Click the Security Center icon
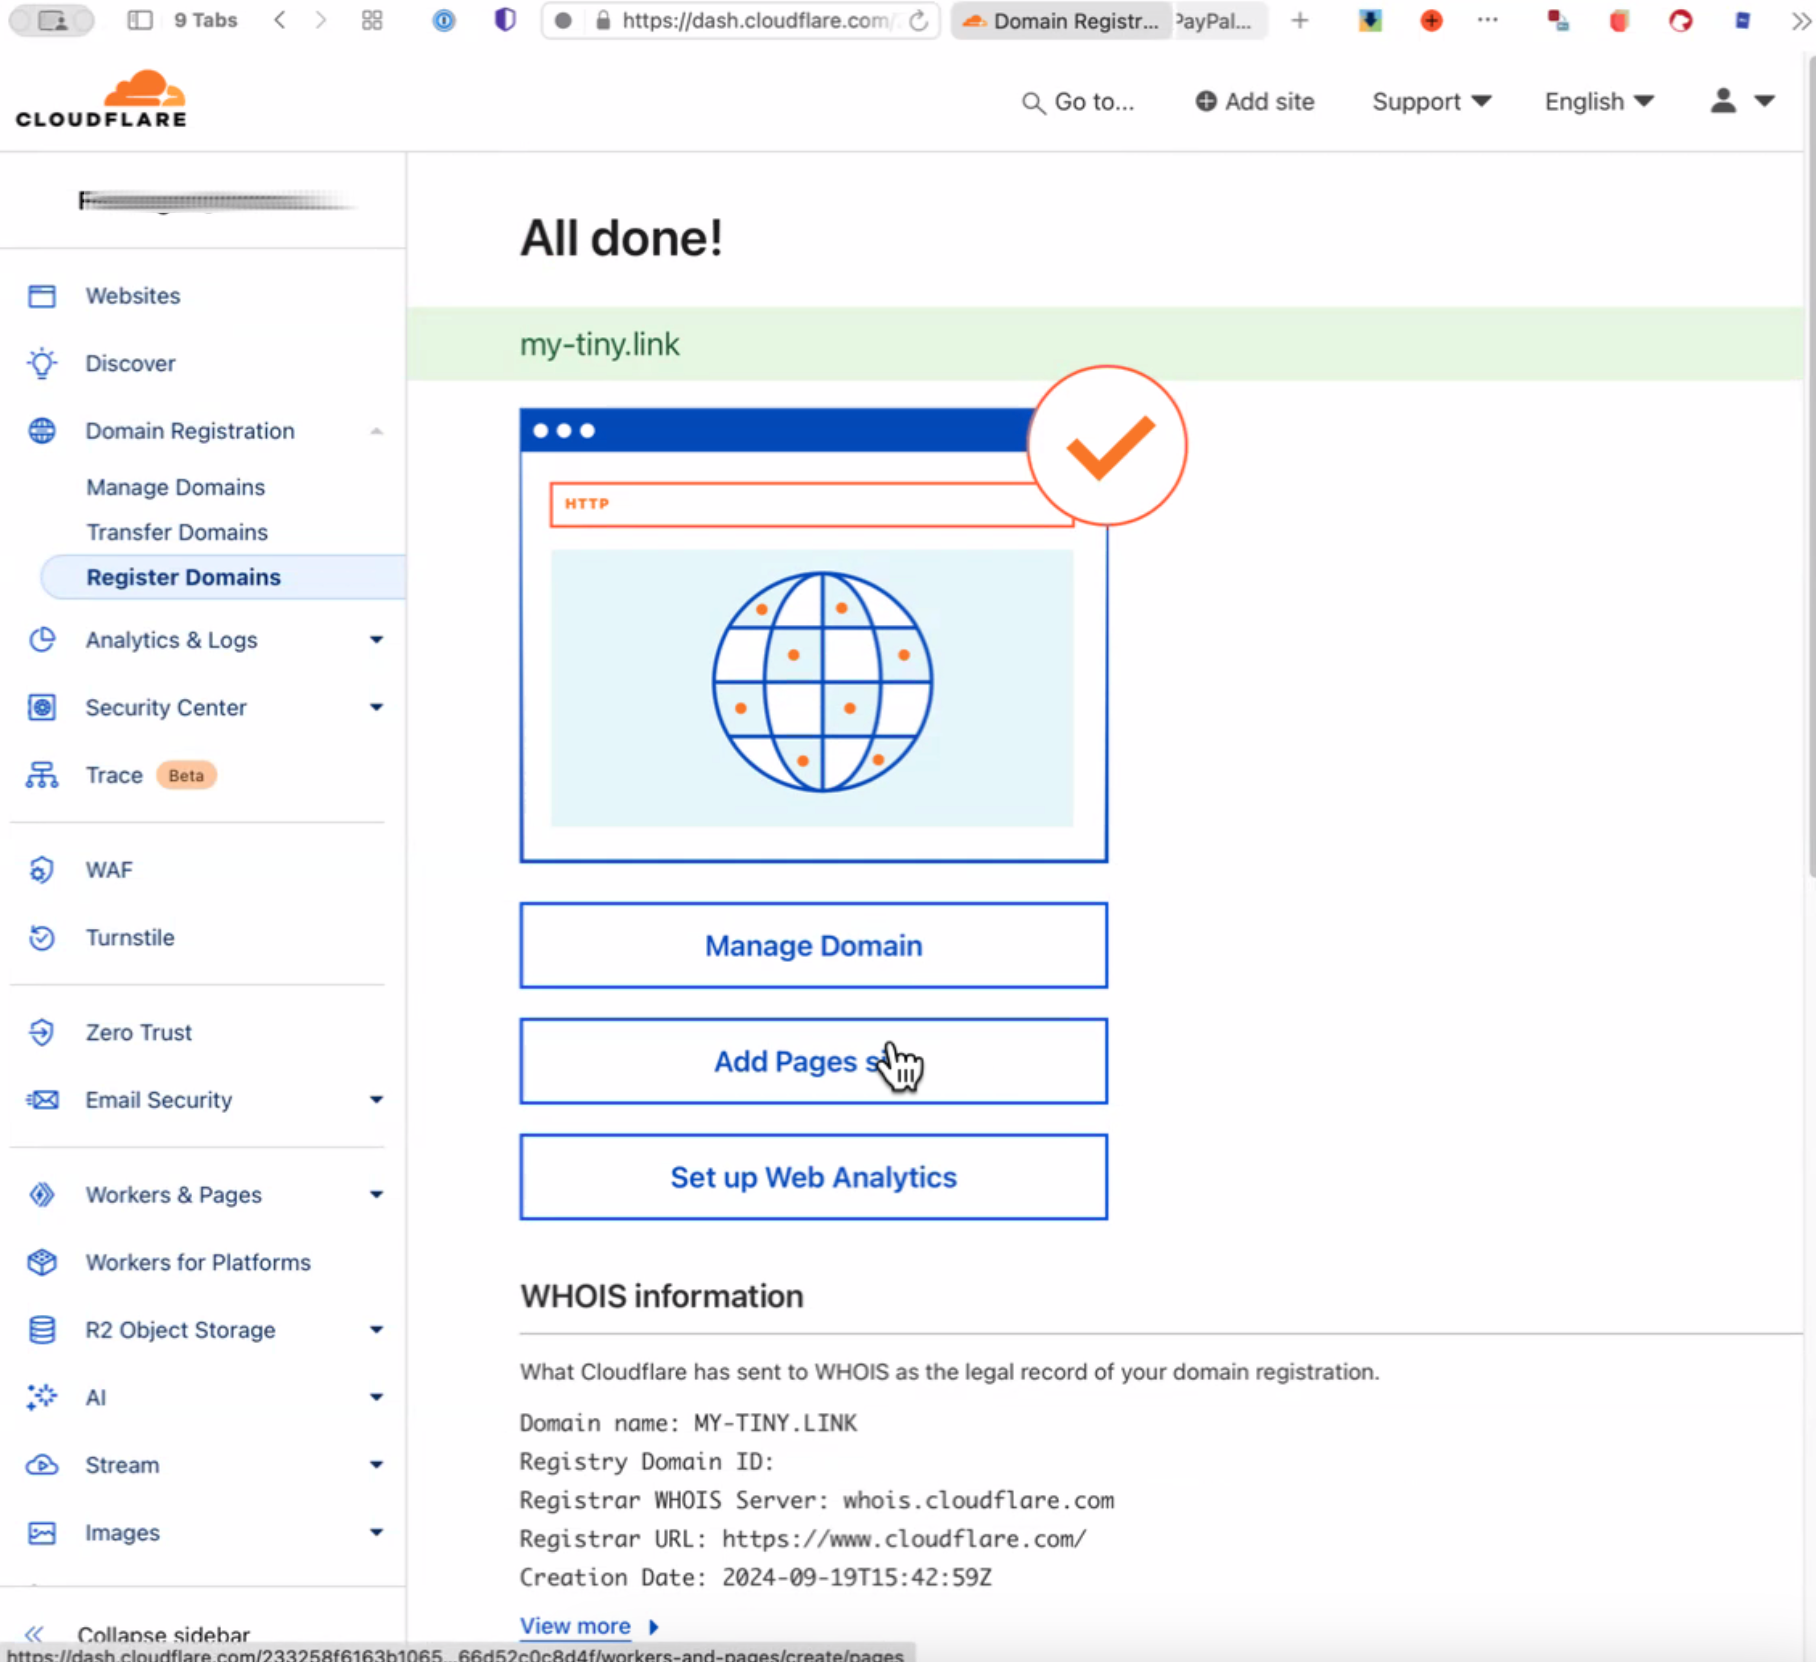The width and height of the screenshot is (1816, 1662). click(x=42, y=707)
